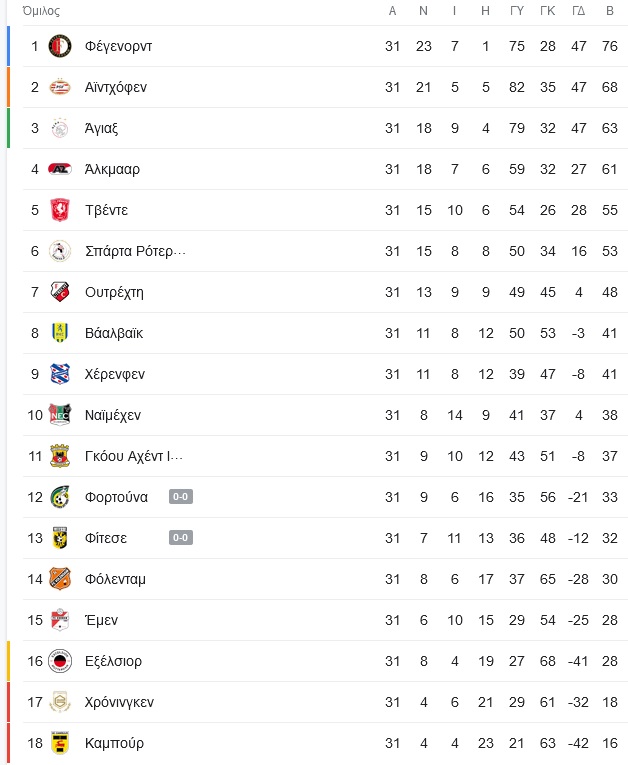This screenshot has height=765, width=628.
Task: Click the Cambuur yellow crest
Action: (x=60, y=743)
